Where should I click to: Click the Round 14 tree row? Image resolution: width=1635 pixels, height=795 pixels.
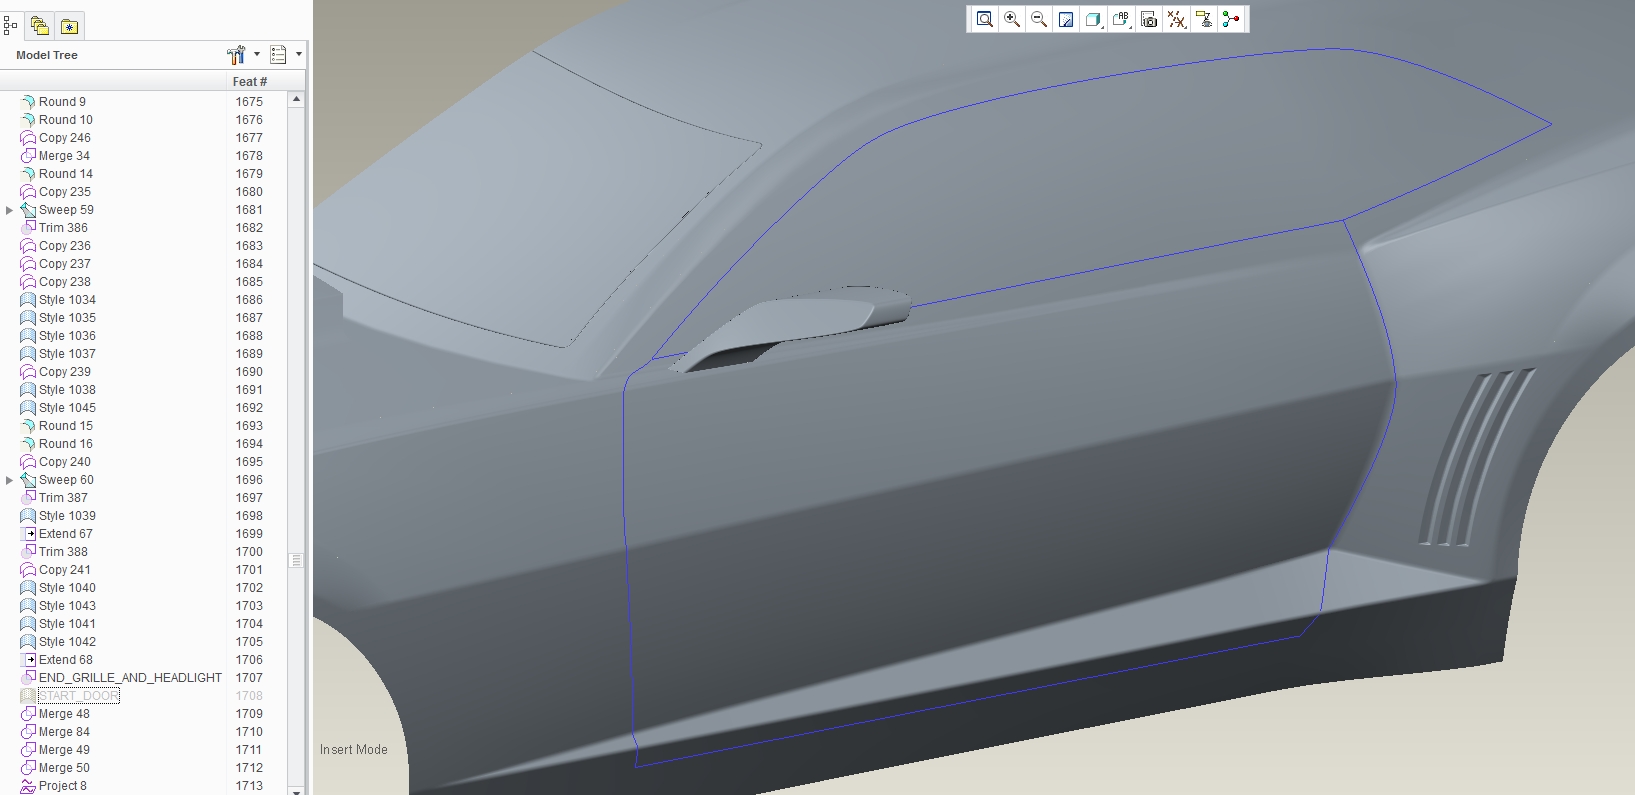click(x=66, y=174)
